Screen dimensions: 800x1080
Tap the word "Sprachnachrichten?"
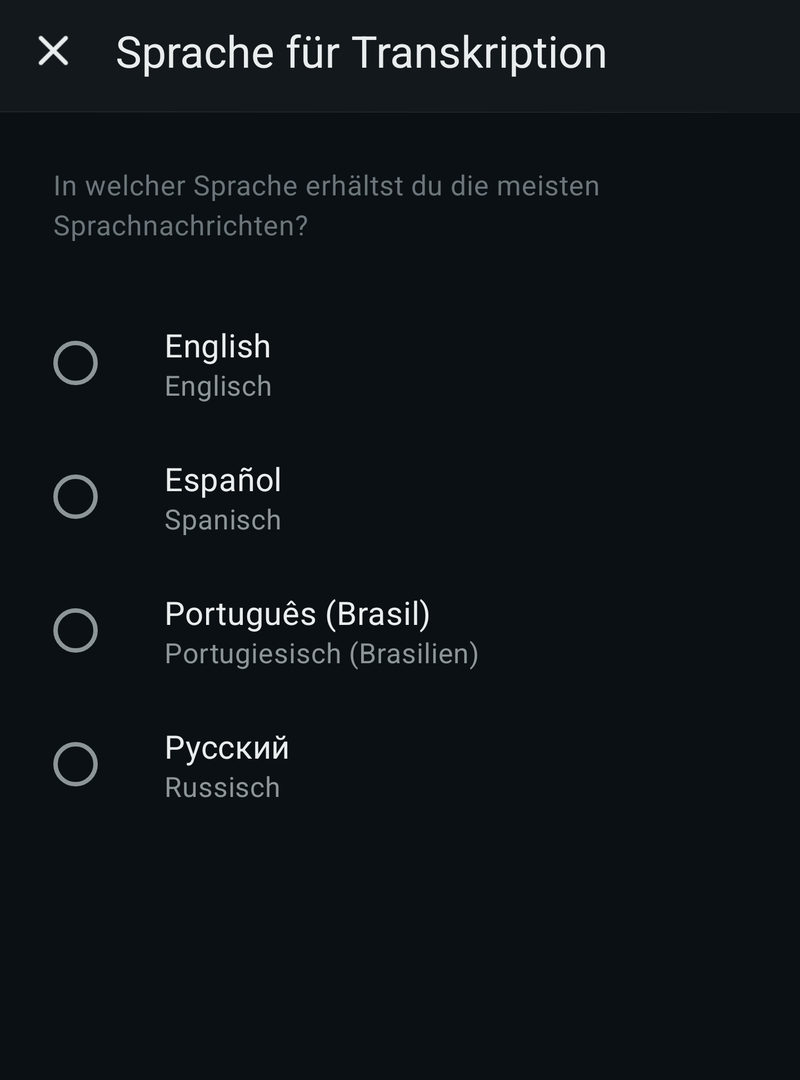(180, 226)
